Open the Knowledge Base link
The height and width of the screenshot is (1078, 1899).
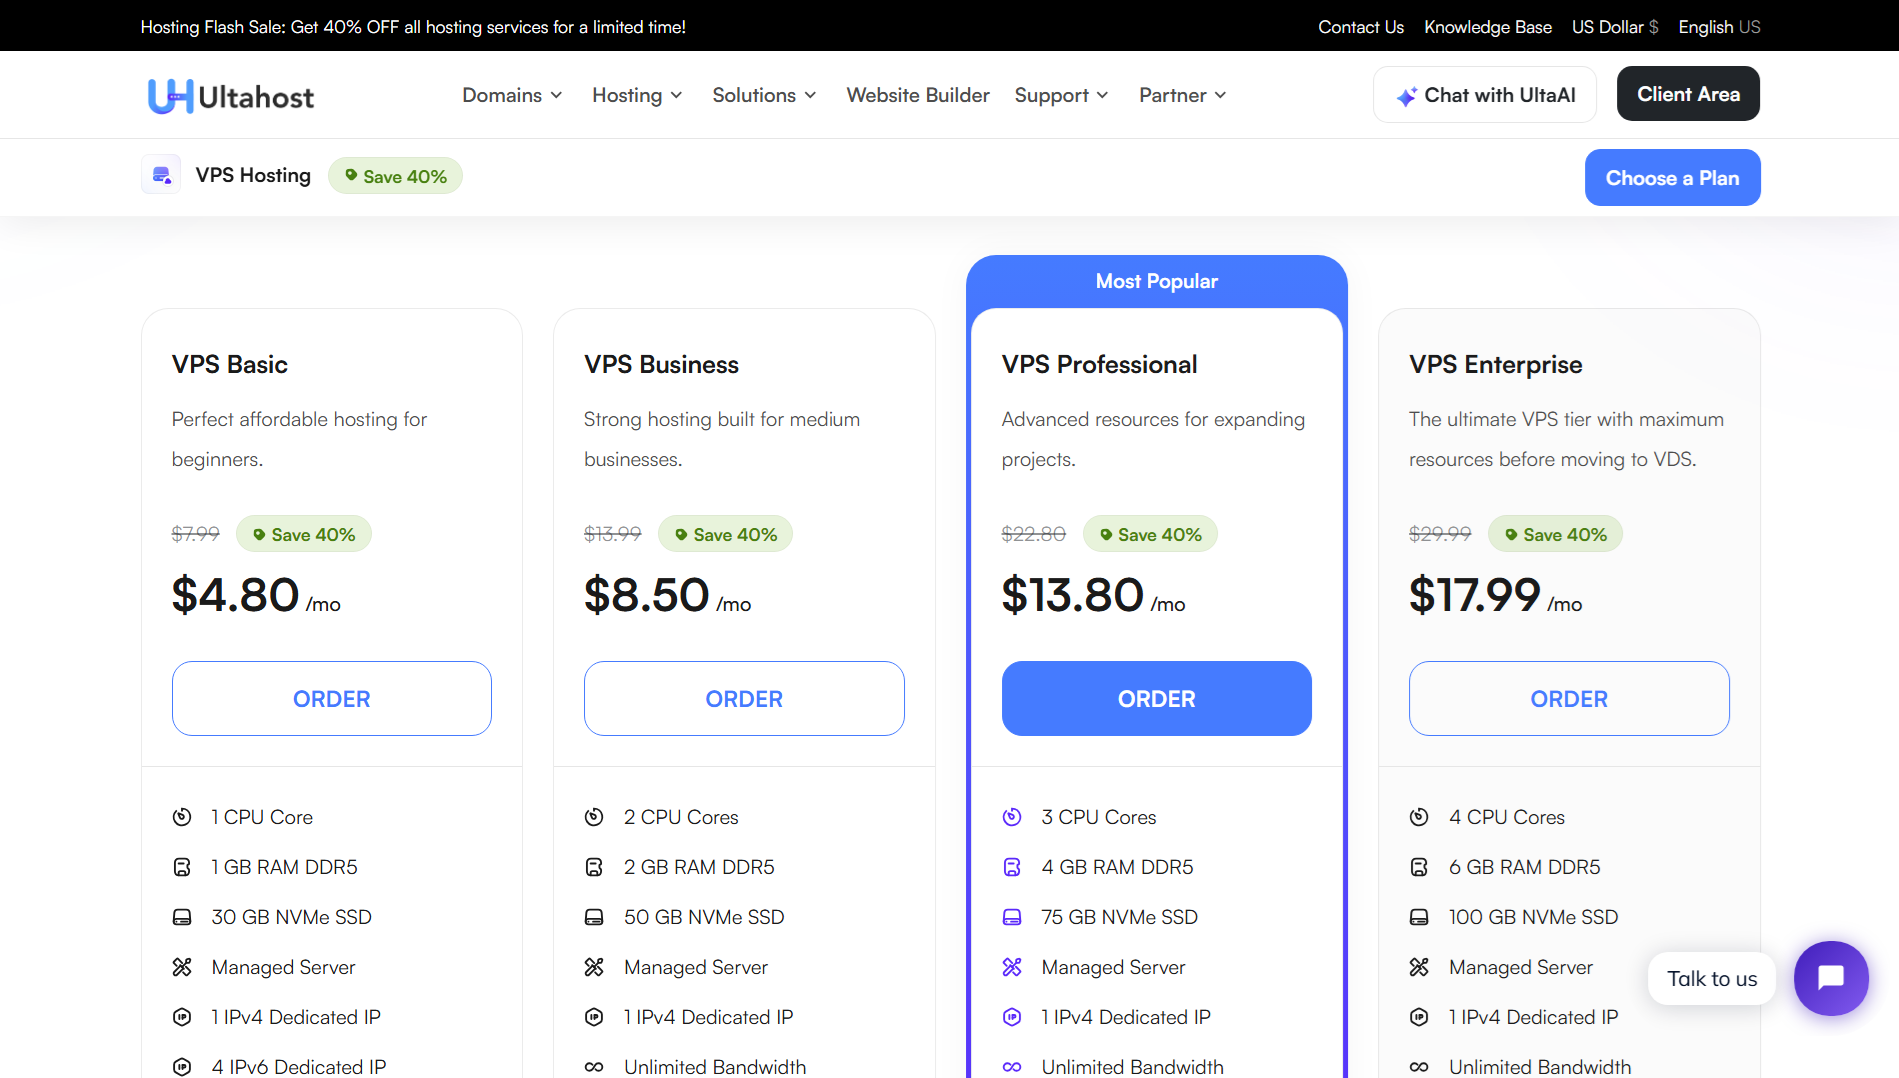click(x=1488, y=27)
